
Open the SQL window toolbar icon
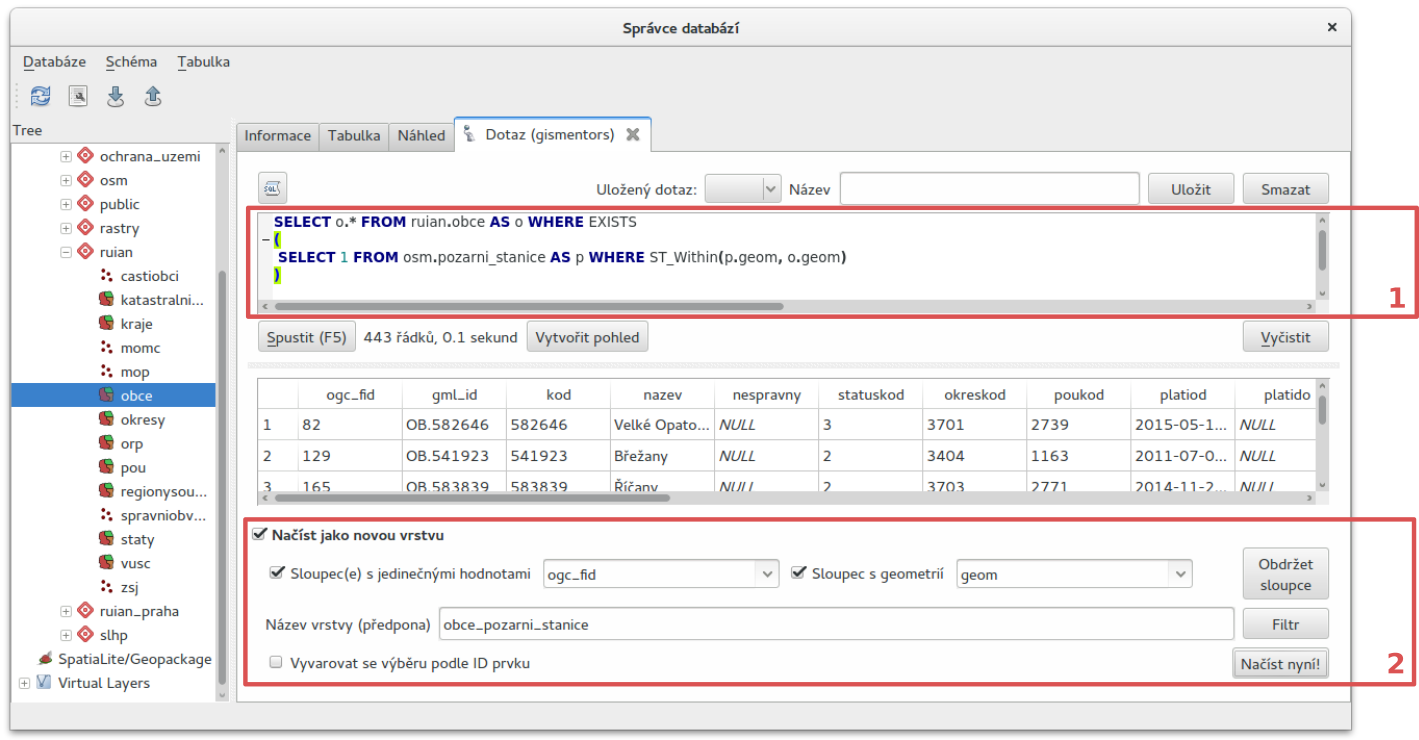[78, 96]
